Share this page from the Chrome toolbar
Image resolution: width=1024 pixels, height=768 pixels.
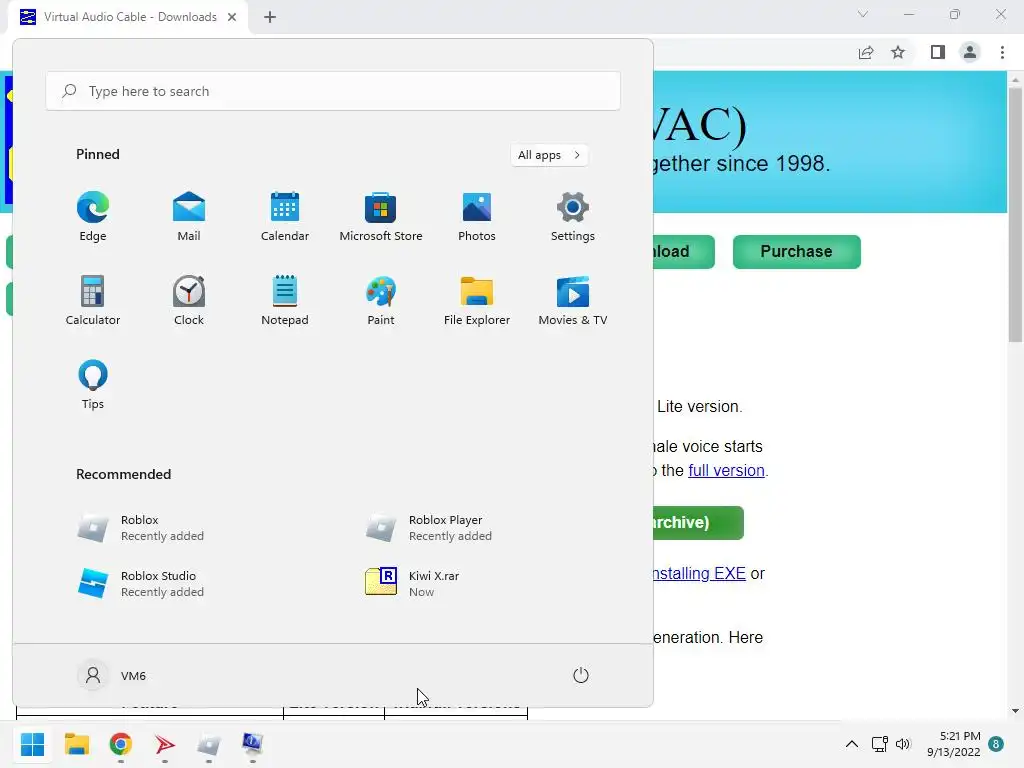click(x=866, y=52)
